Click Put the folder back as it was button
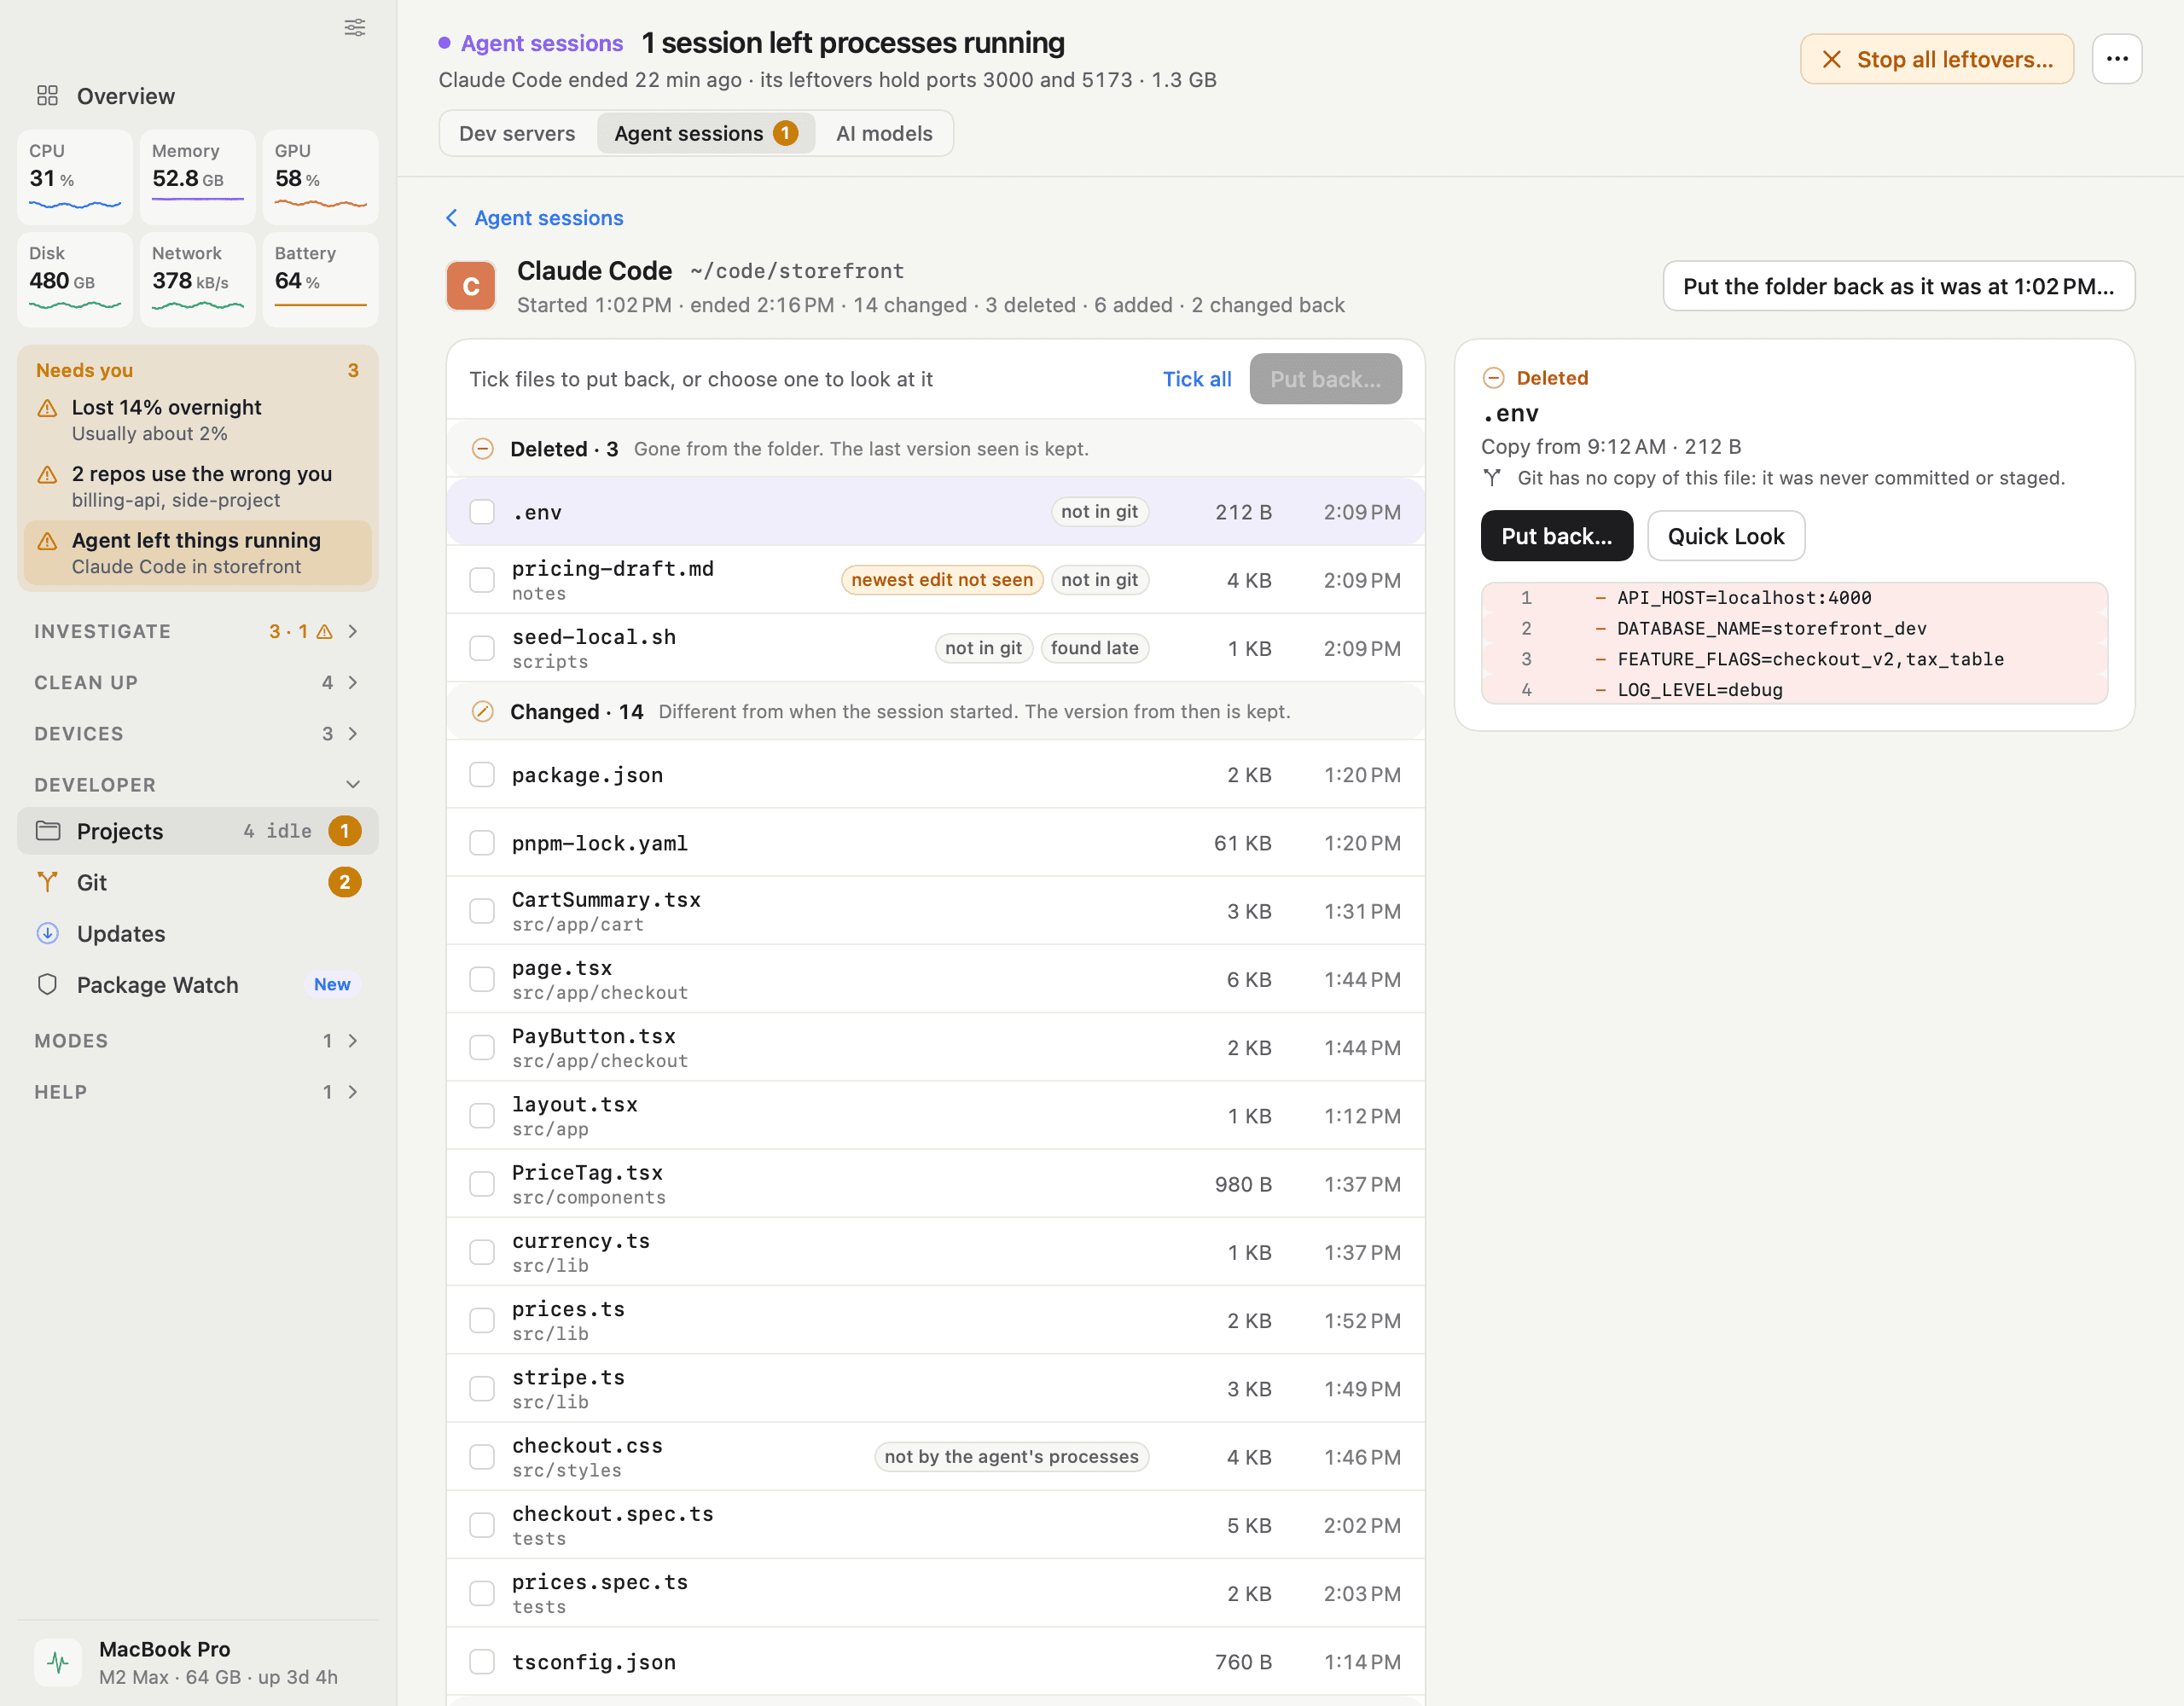Screen dimensions: 2184x1706 1898,286
